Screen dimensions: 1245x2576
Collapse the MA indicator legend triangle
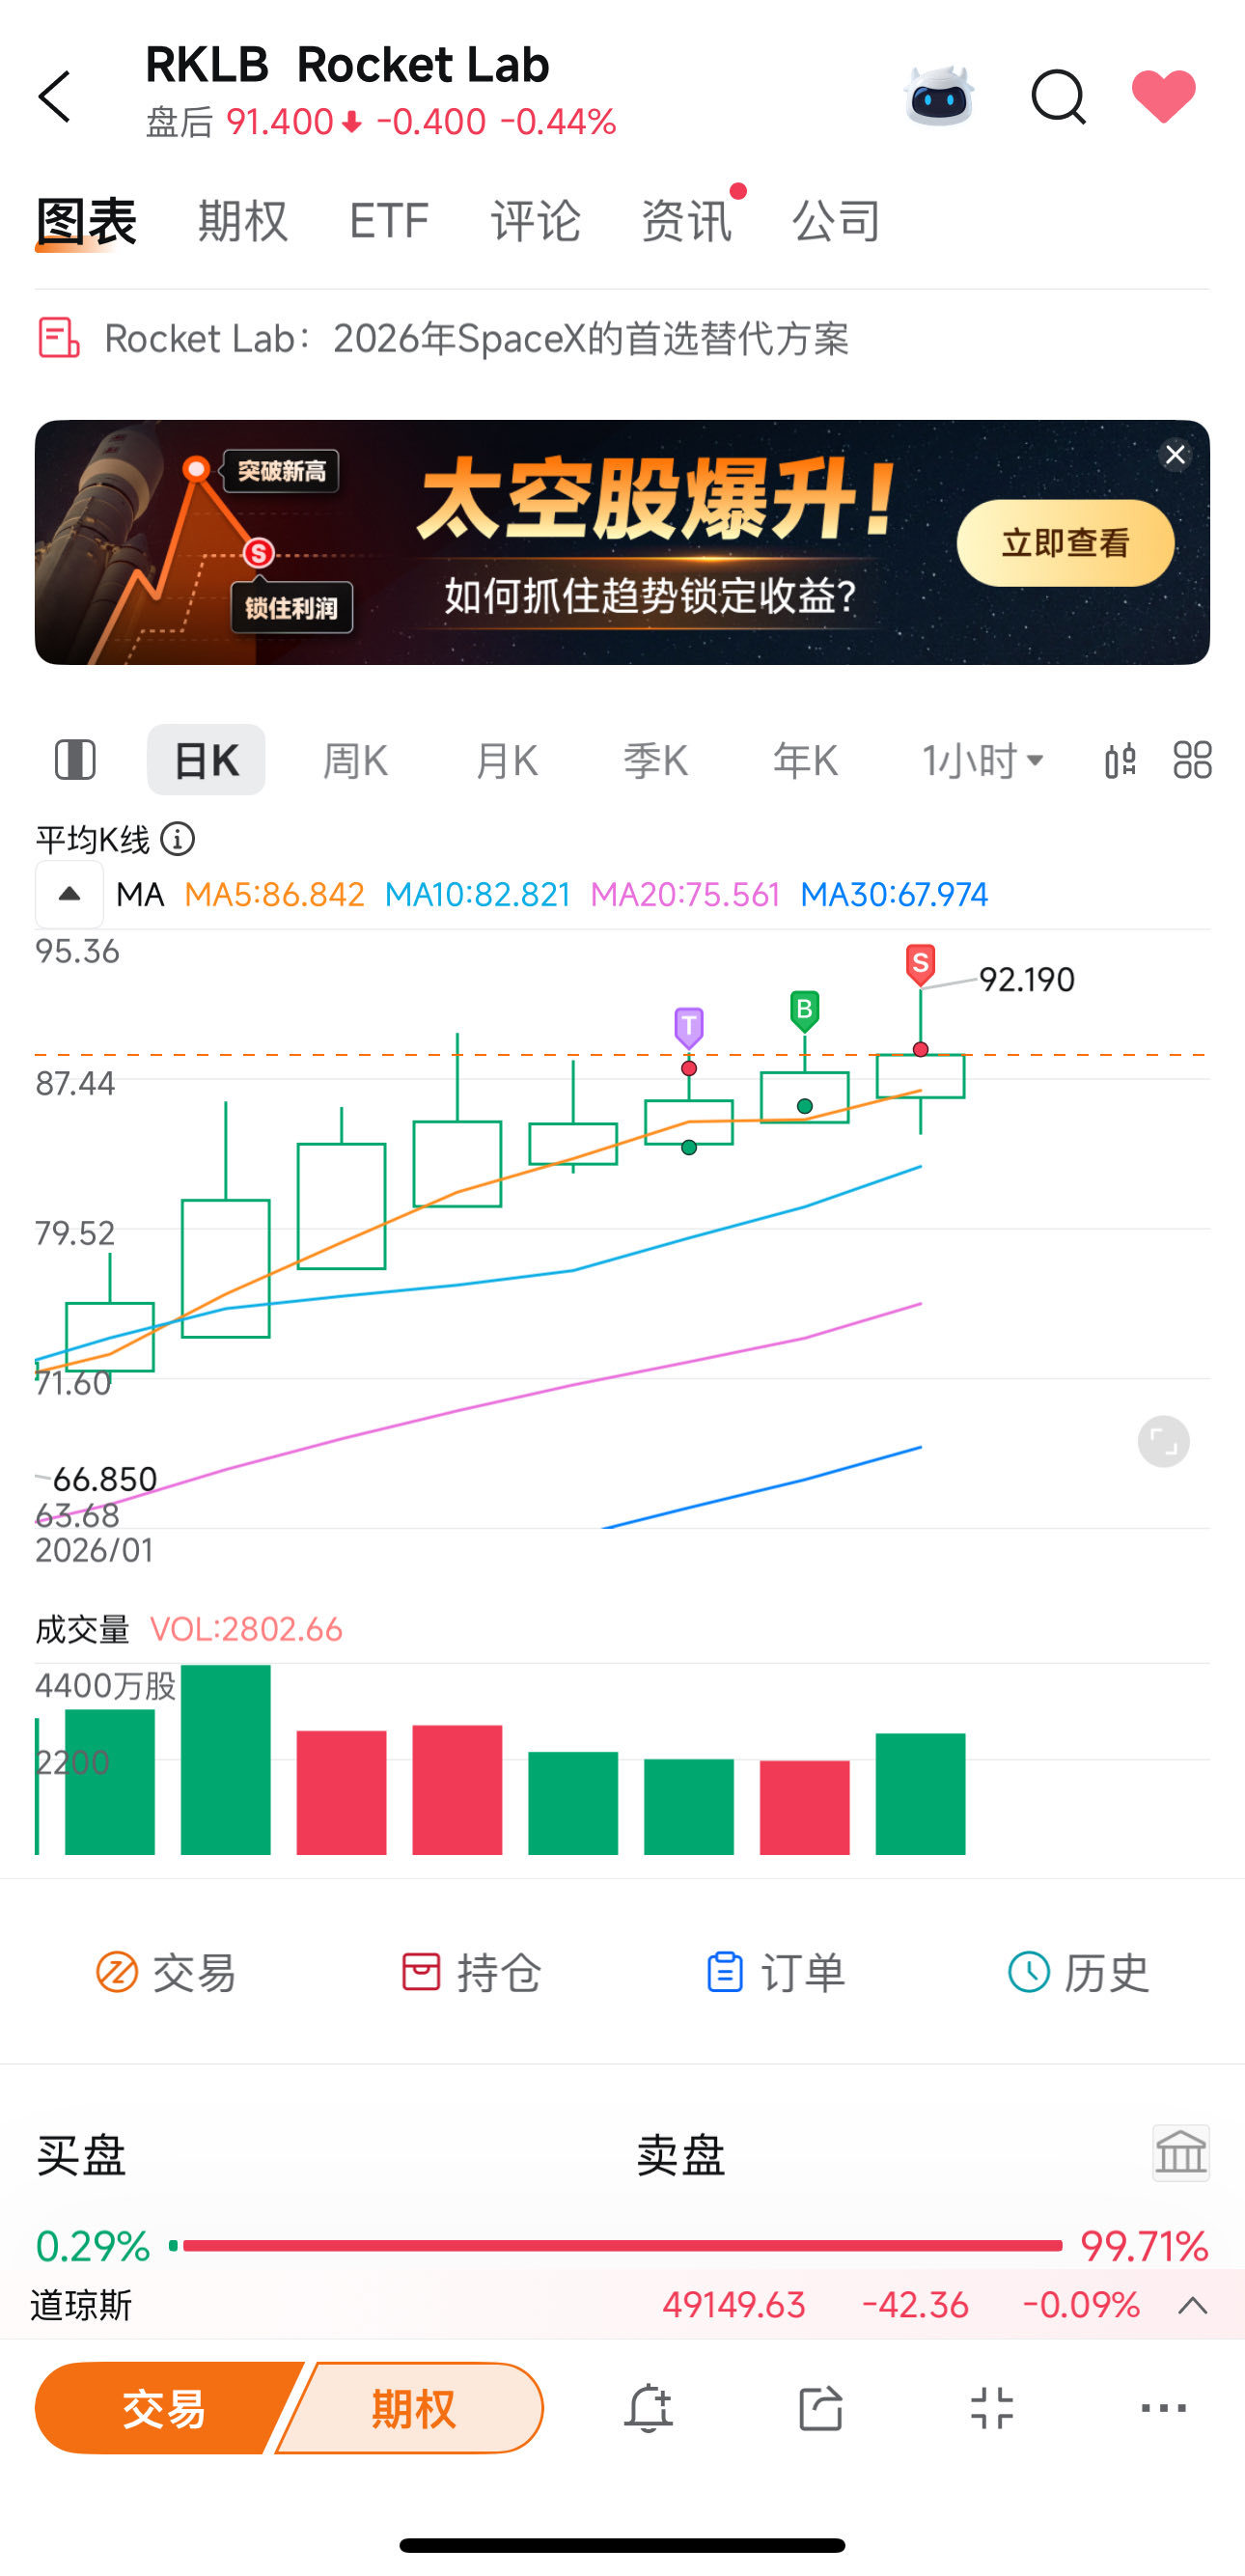pos(69,894)
